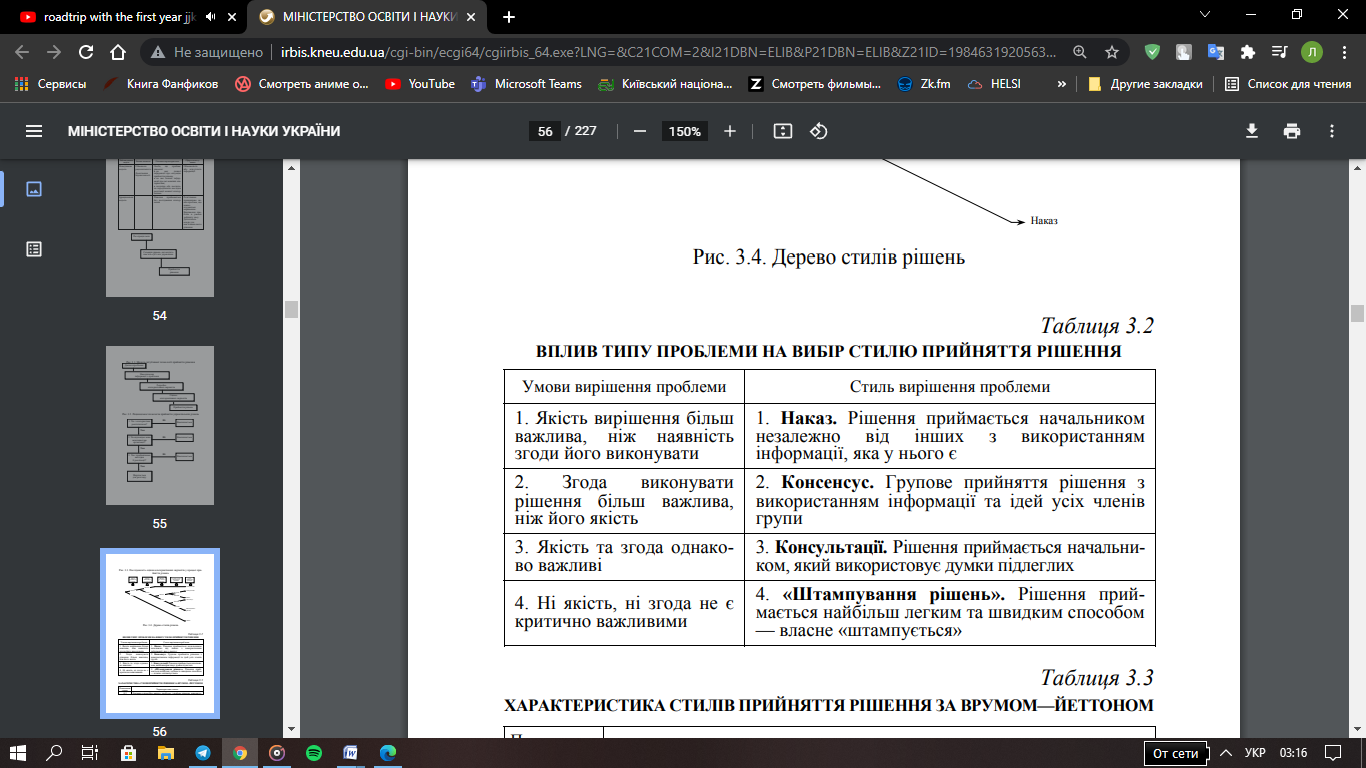Click the Консенсус table cell
This screenshot has width=1366, height=768.
(950, 500)
